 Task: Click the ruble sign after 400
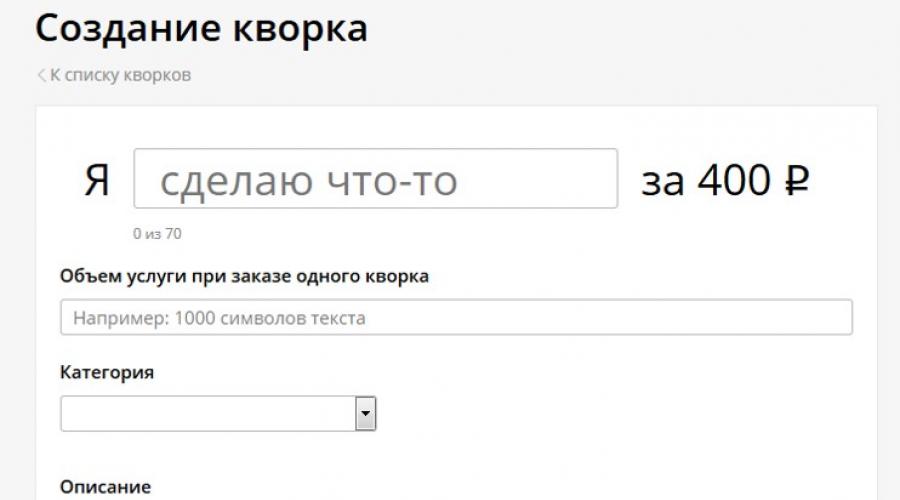tap(797, 180)
